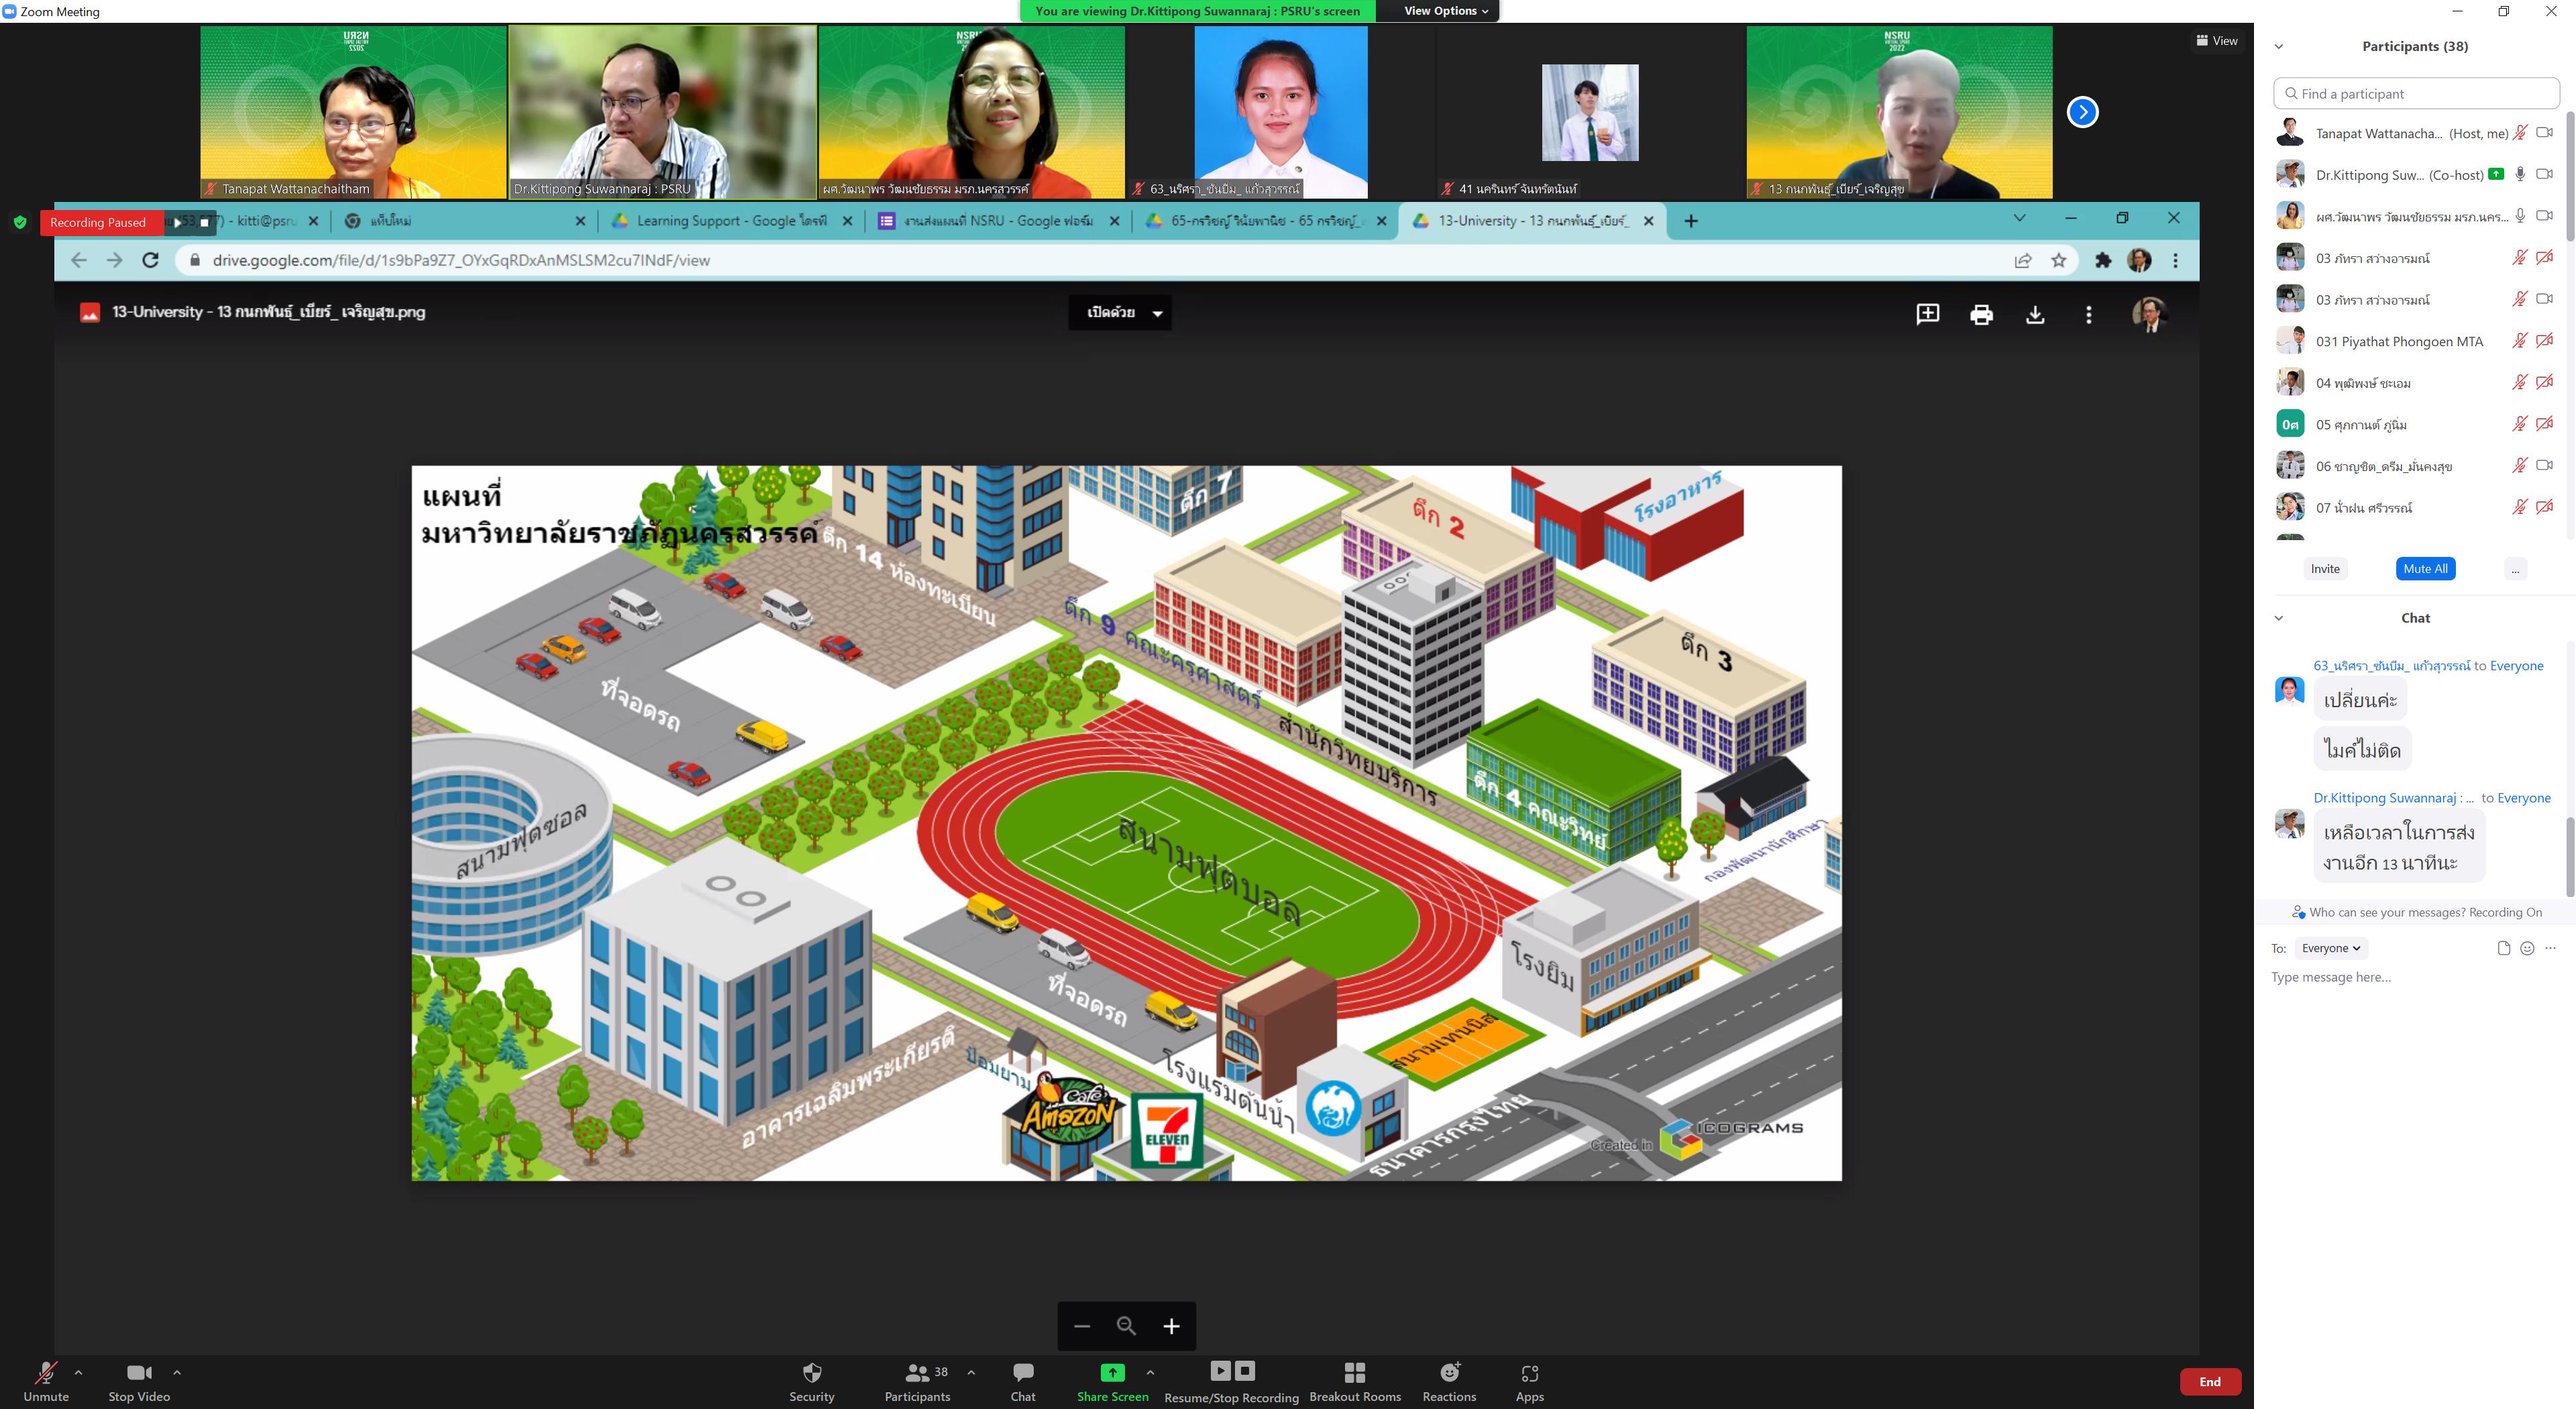The image size is (2576, 1409).
Task: Toggle 05 participant camera icon
Action: pyautogui.click(x=2545, y=424)
